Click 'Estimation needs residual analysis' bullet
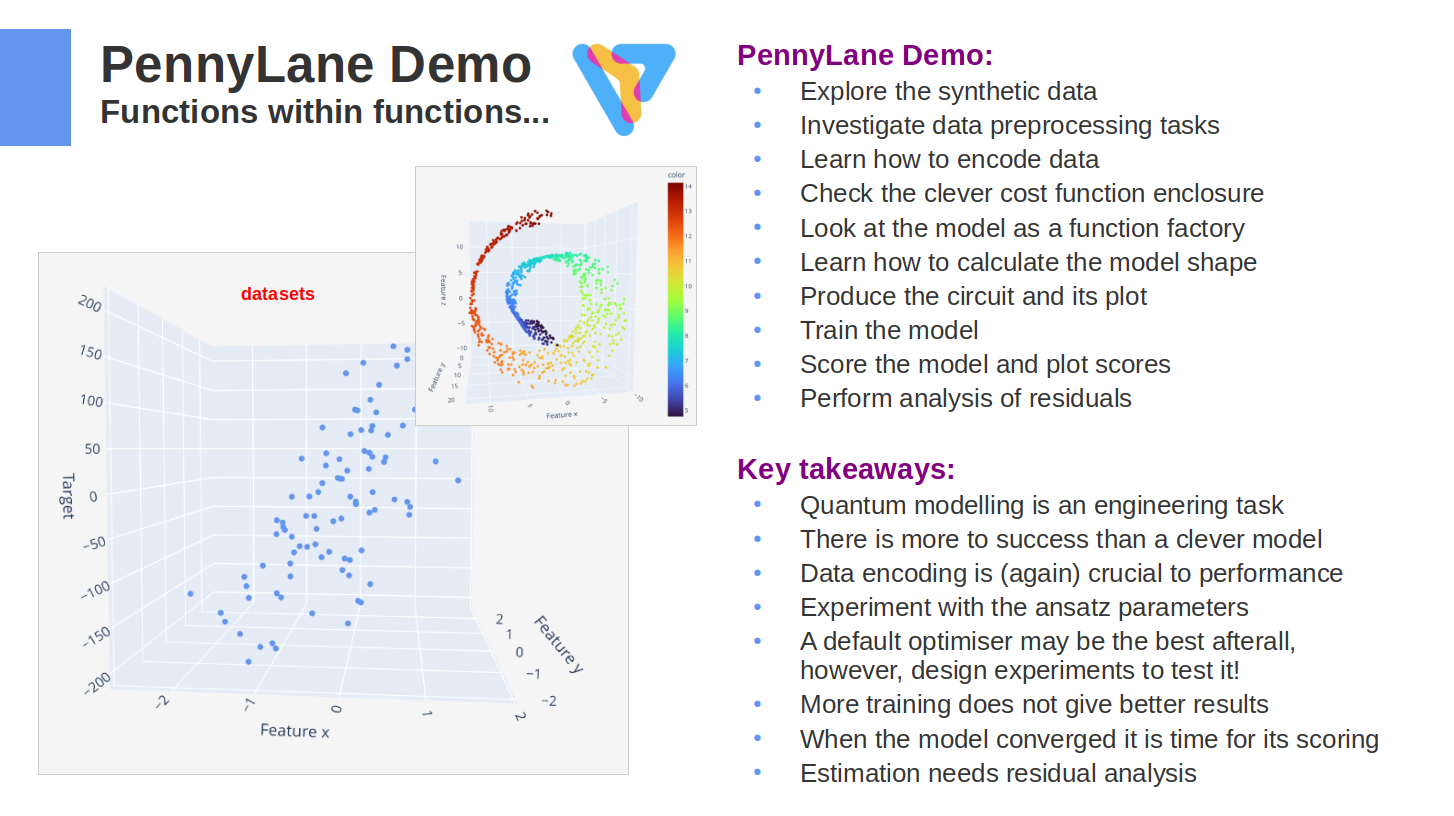This screenshot has width=1454, height=816. pyautogui.click(x=997, y=773)
